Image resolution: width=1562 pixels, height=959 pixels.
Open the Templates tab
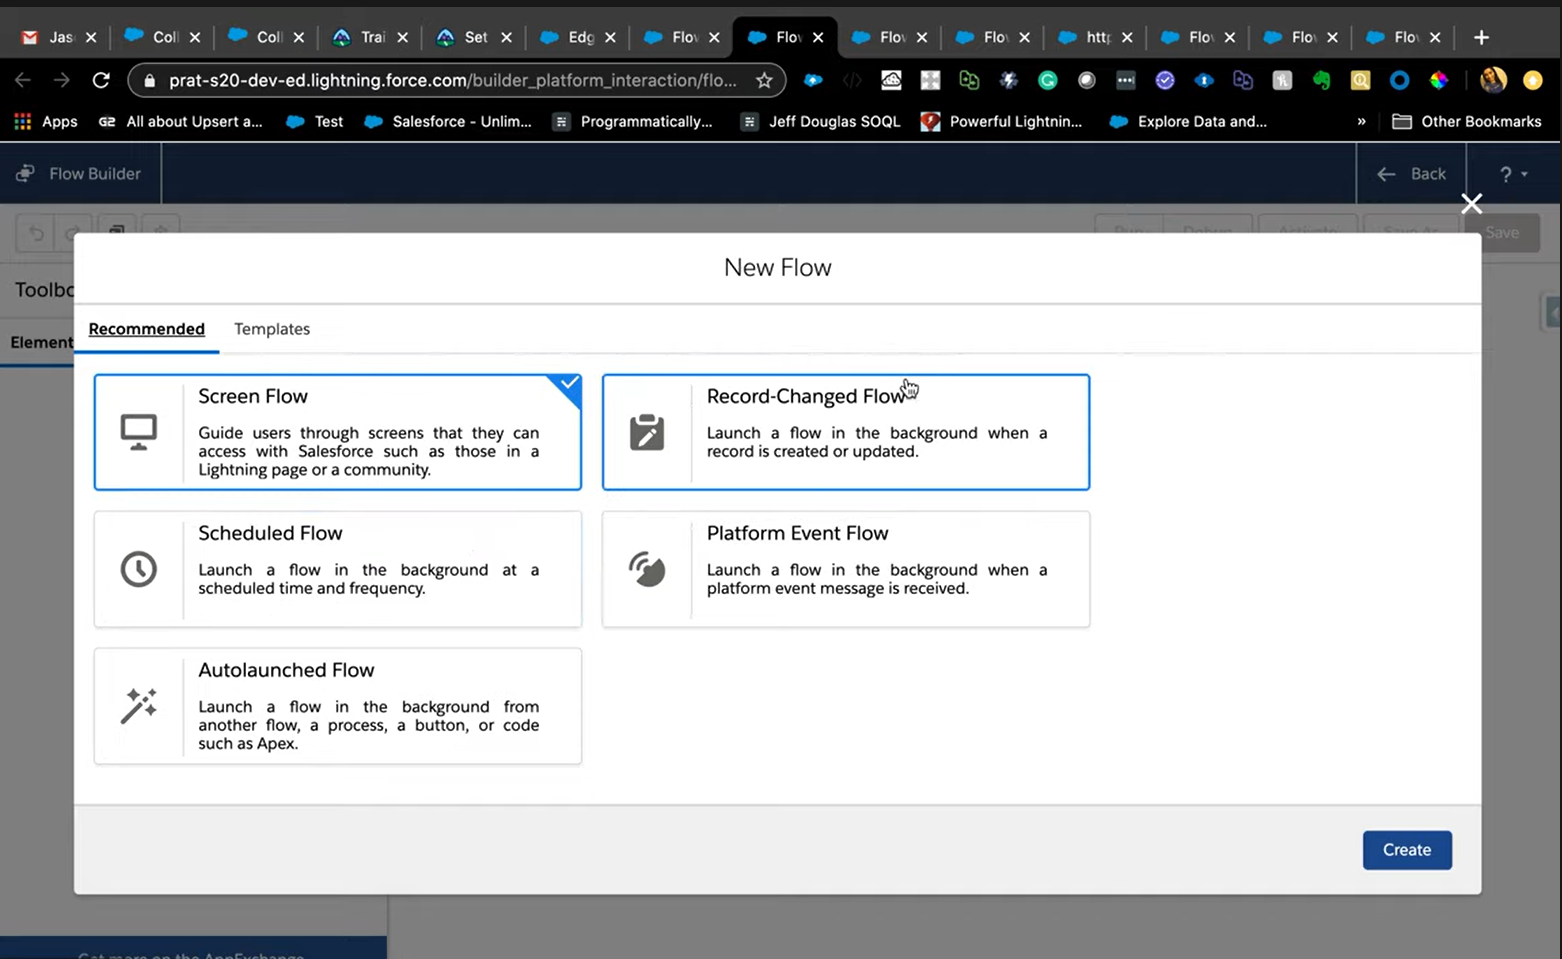[272, 329]
